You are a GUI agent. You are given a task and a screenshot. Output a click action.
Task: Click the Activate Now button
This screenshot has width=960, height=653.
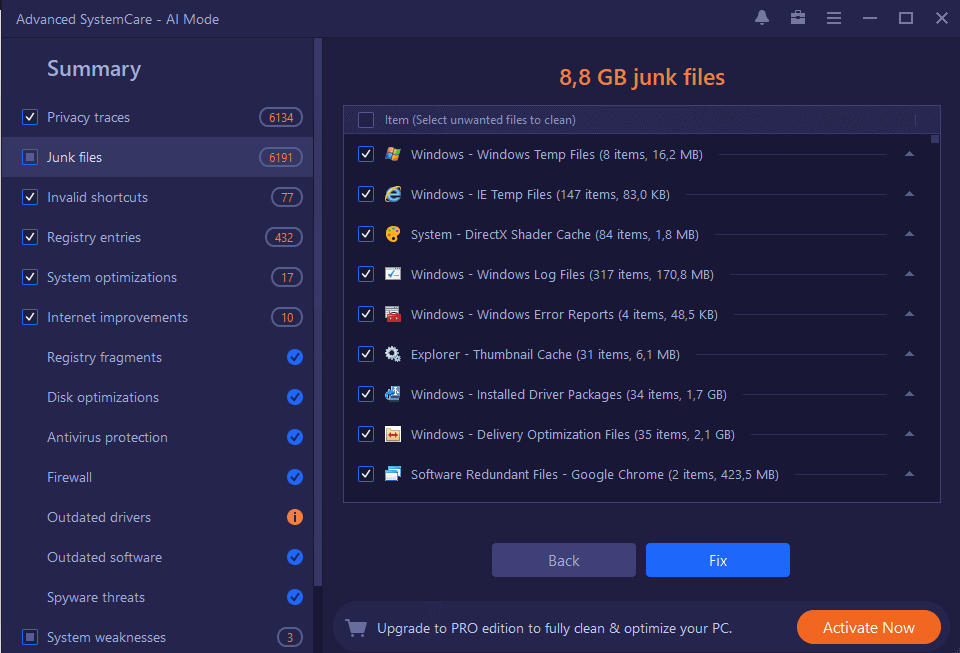click(x=868, y=627)
